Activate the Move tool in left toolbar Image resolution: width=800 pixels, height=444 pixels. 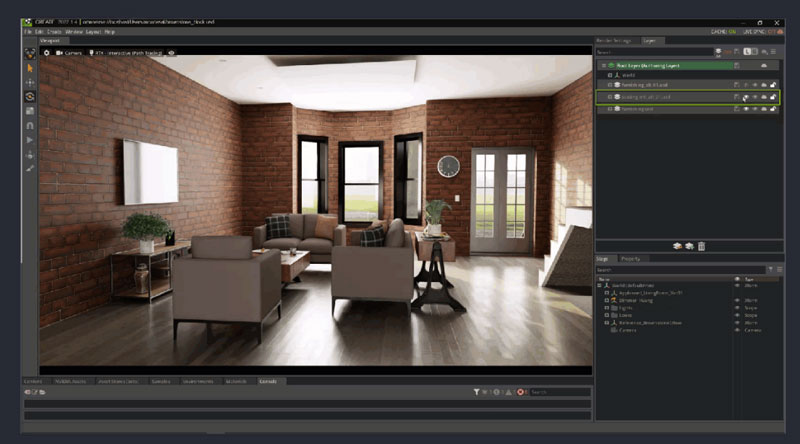(x=30, y=82)
